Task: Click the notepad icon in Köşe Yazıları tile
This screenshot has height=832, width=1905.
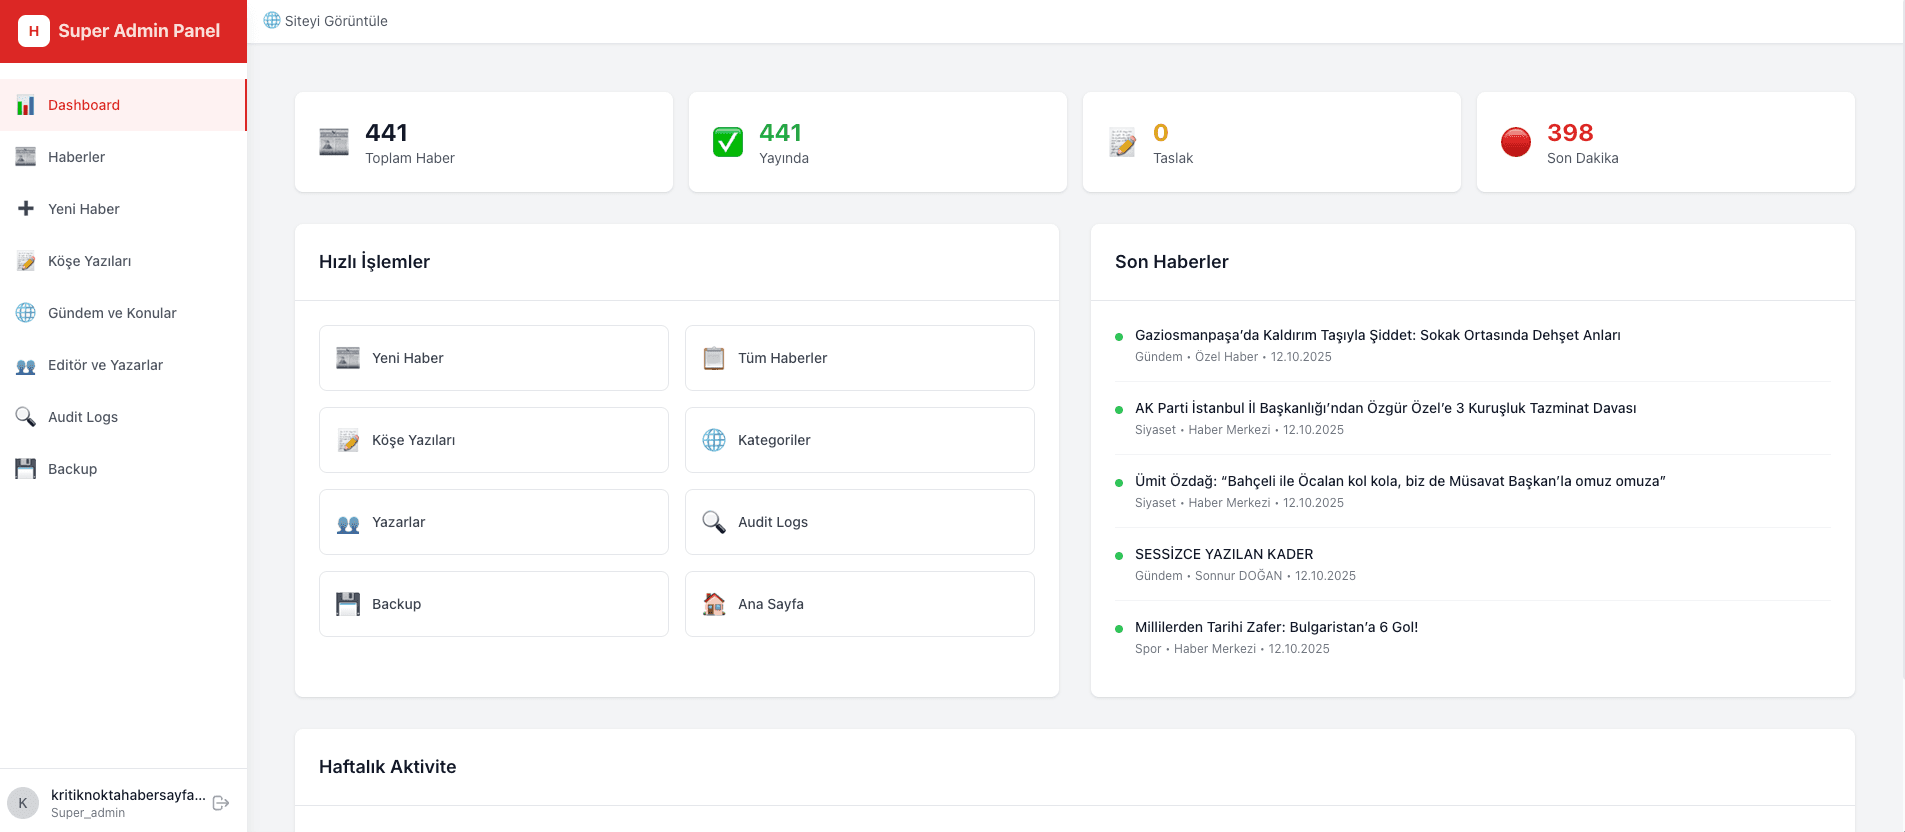Action: [x=348, y=440]
